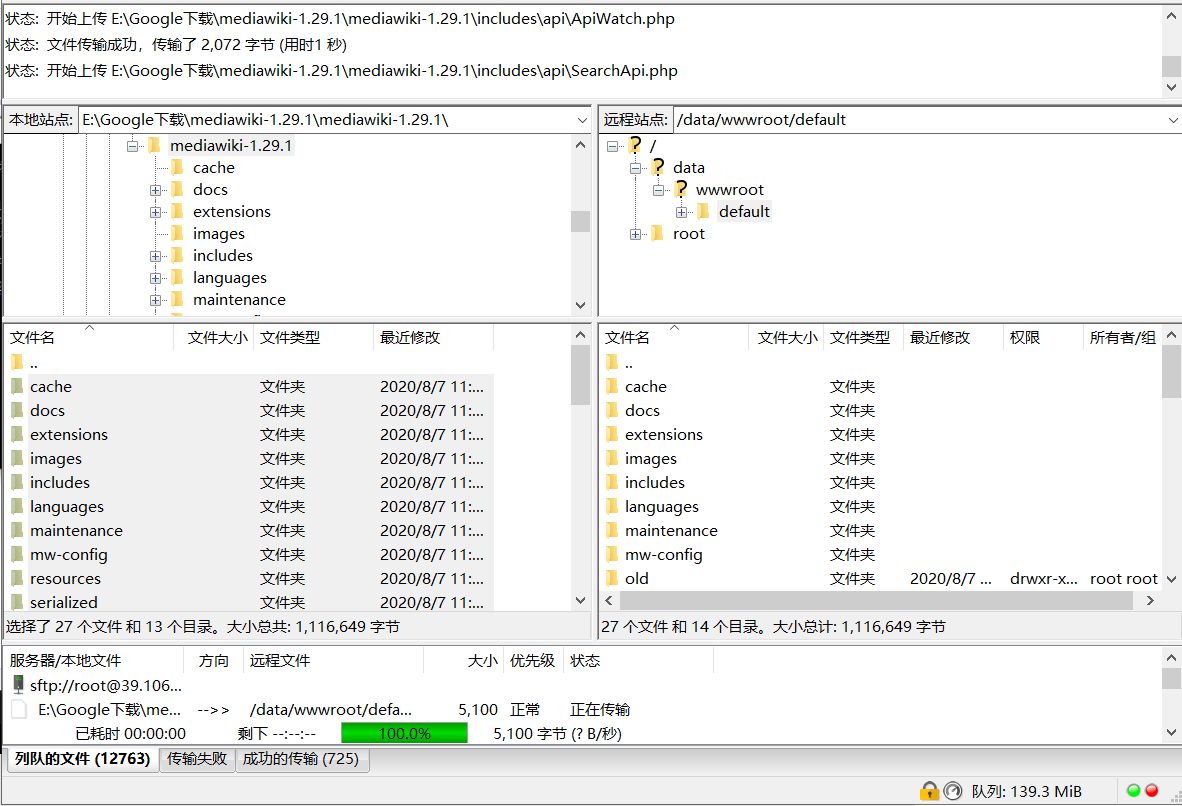
Task: Click the lock encryption icon in status bar
Action: [929, 791]
